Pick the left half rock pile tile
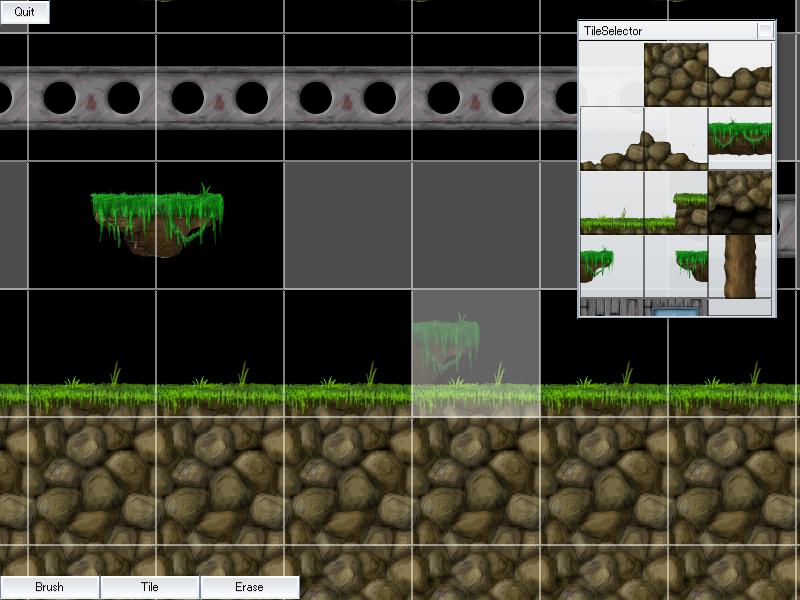Image resolution: width=800 pixels, height=600 pixels. coord(612,138)
